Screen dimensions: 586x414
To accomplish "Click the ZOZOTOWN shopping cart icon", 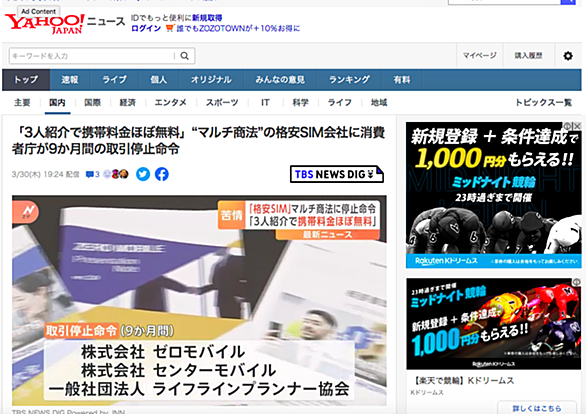I will 170,28.
